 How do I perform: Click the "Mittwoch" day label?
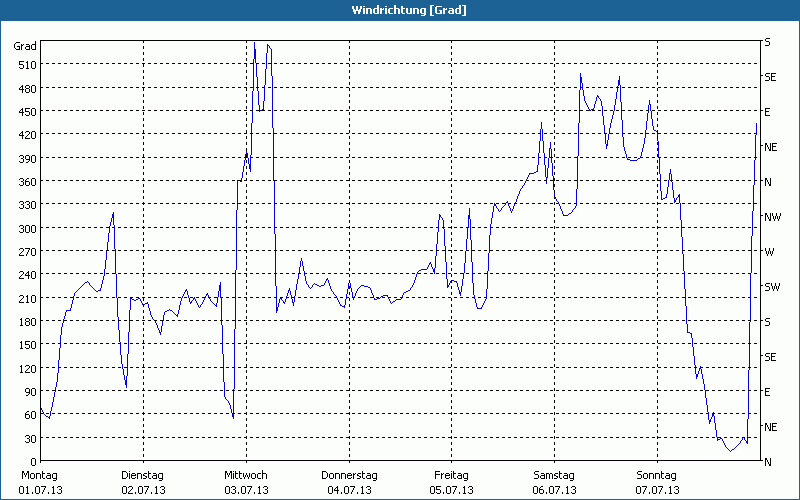coord(245,476)
